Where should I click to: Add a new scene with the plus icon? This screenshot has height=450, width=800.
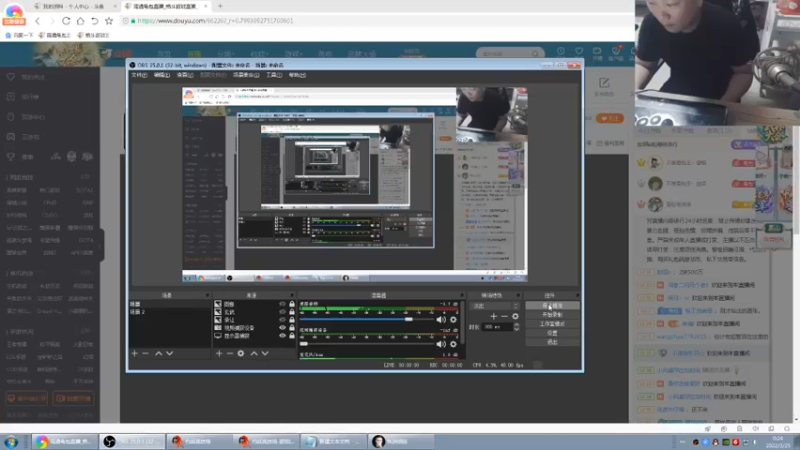point(135,353)
